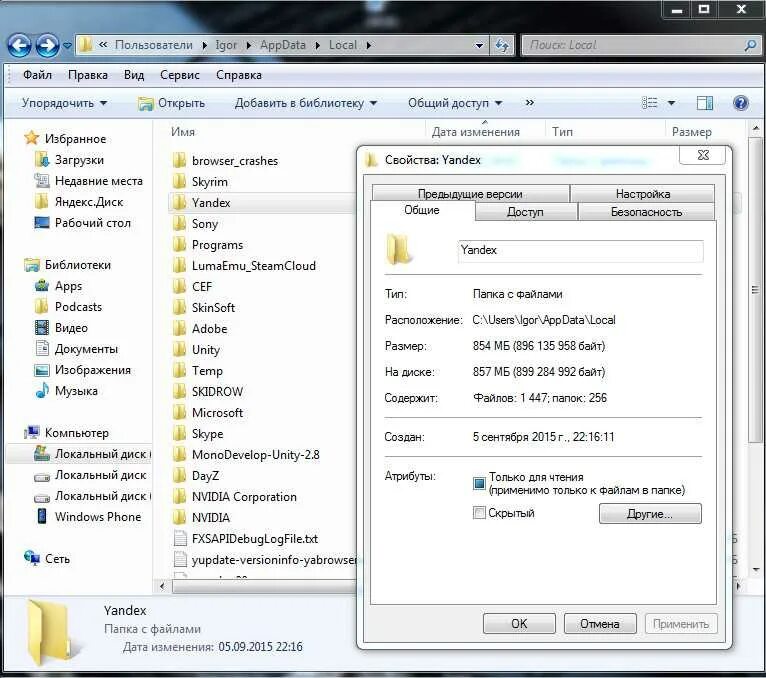
Task: Open Недавние места in the sidebar
Action: (99, 181)
